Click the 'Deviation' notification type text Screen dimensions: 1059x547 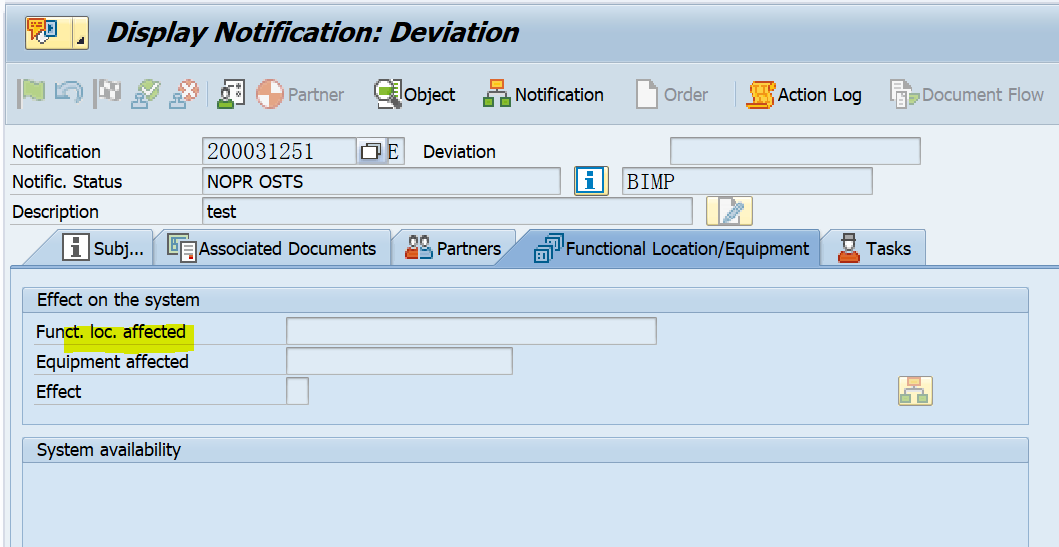[x=459, y=152]
